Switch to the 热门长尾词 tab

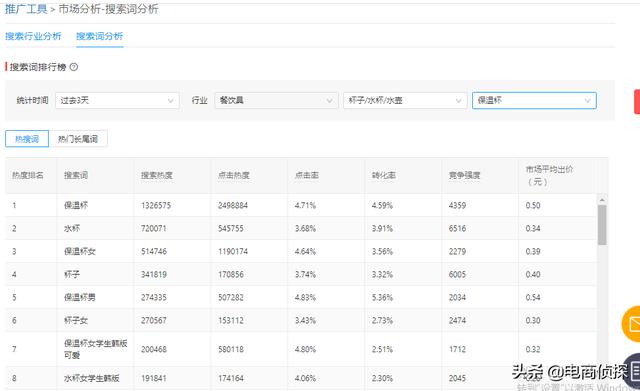coord(78,139)
